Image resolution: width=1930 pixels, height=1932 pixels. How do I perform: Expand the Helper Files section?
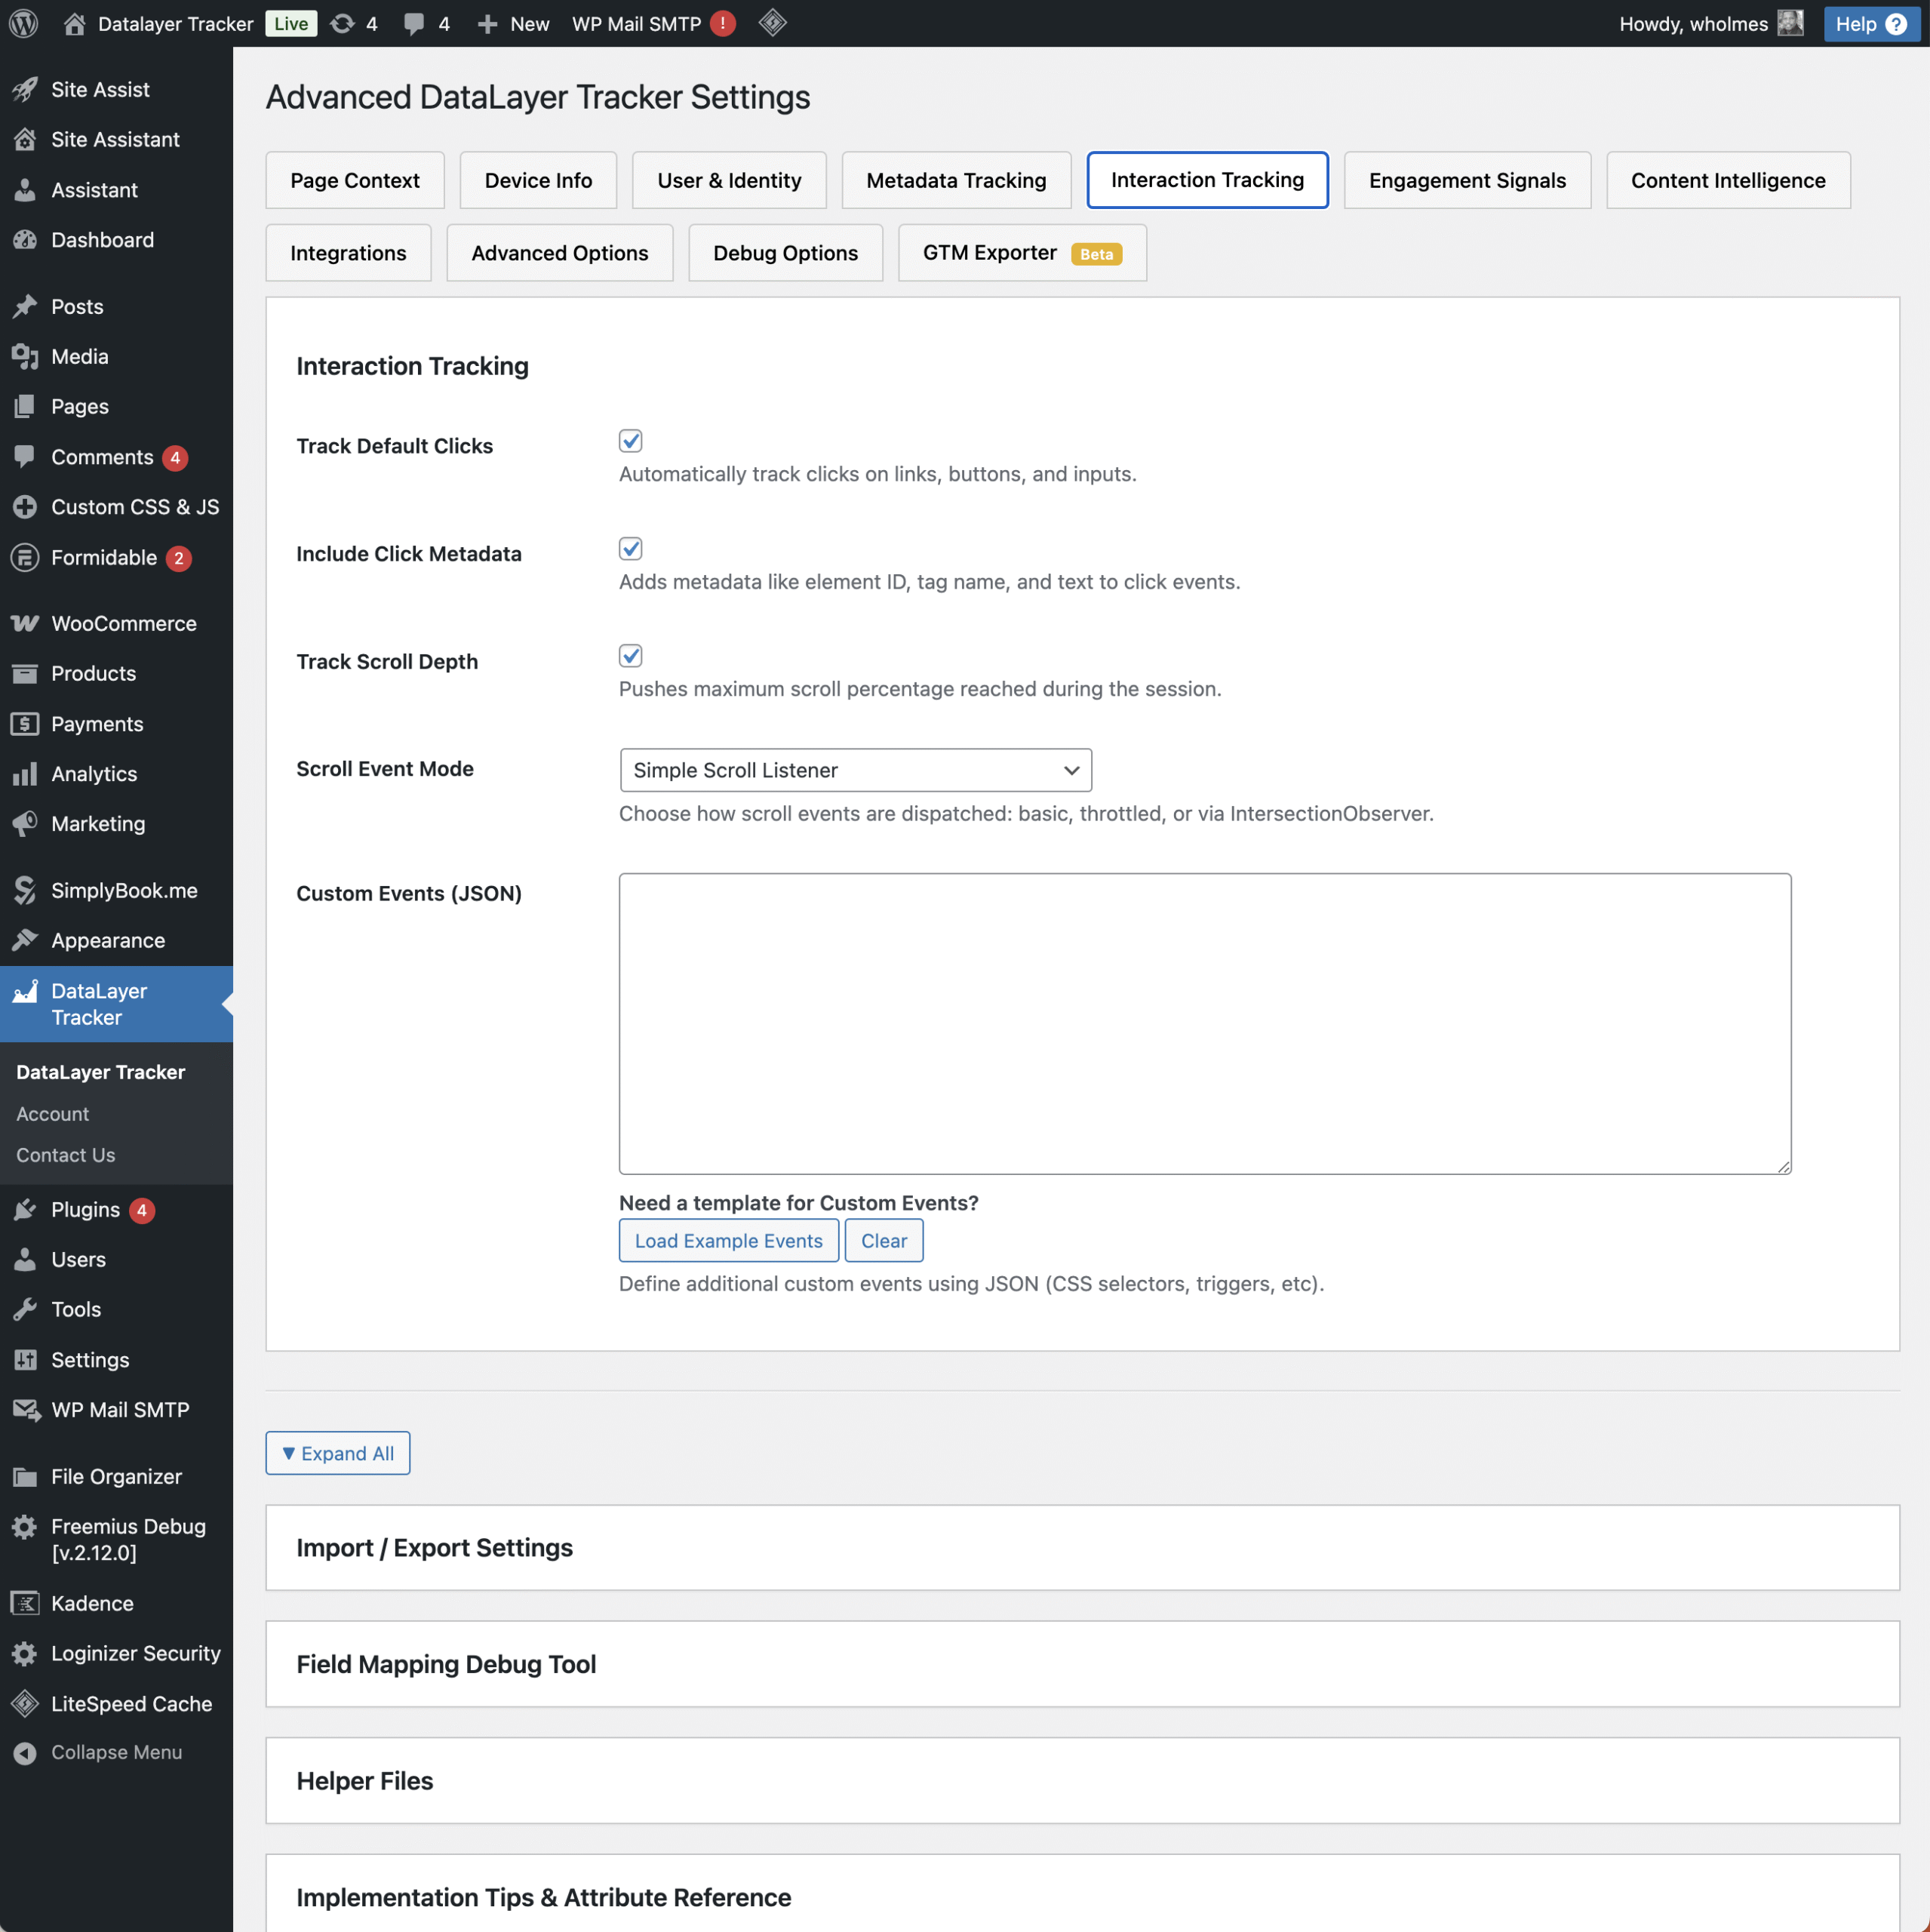coord(1082,1780)
